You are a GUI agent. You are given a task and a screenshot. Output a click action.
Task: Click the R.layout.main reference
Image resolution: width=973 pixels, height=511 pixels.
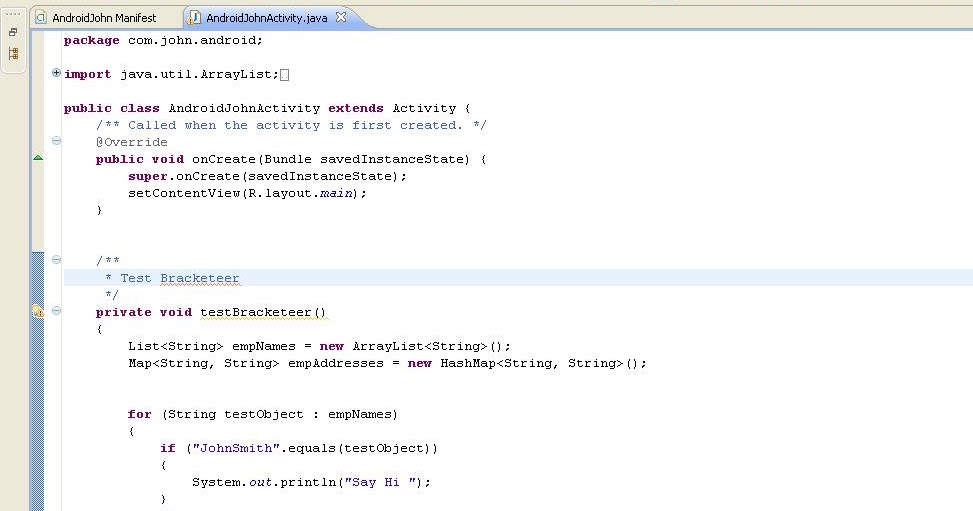point(300,193)
